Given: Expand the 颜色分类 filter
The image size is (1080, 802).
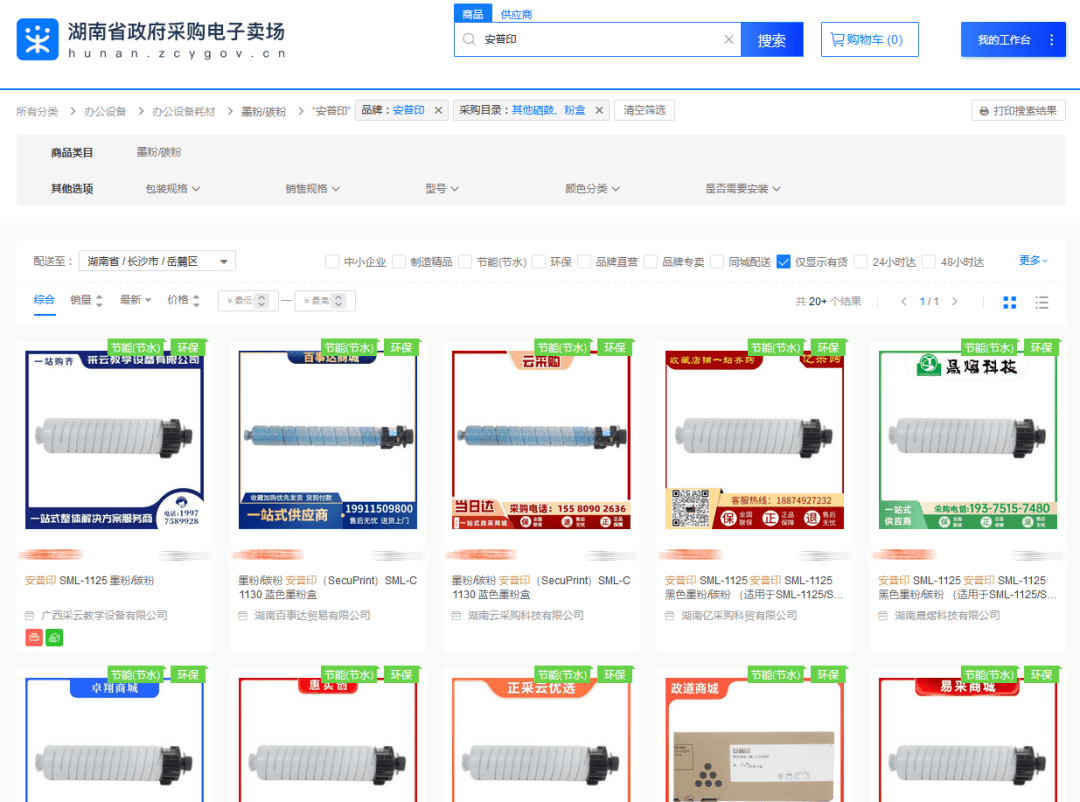Looking at the screenshot, I should point(592,188).
